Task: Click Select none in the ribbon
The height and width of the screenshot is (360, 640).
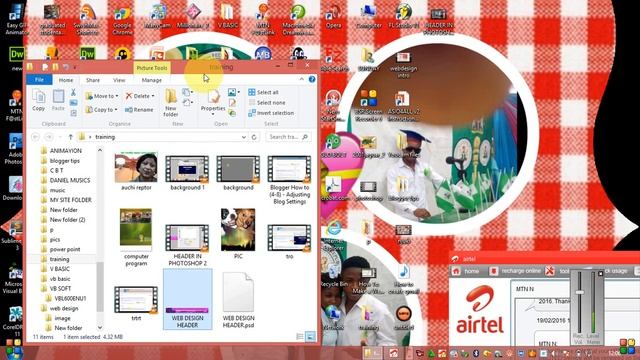Action: pos(267,103)
